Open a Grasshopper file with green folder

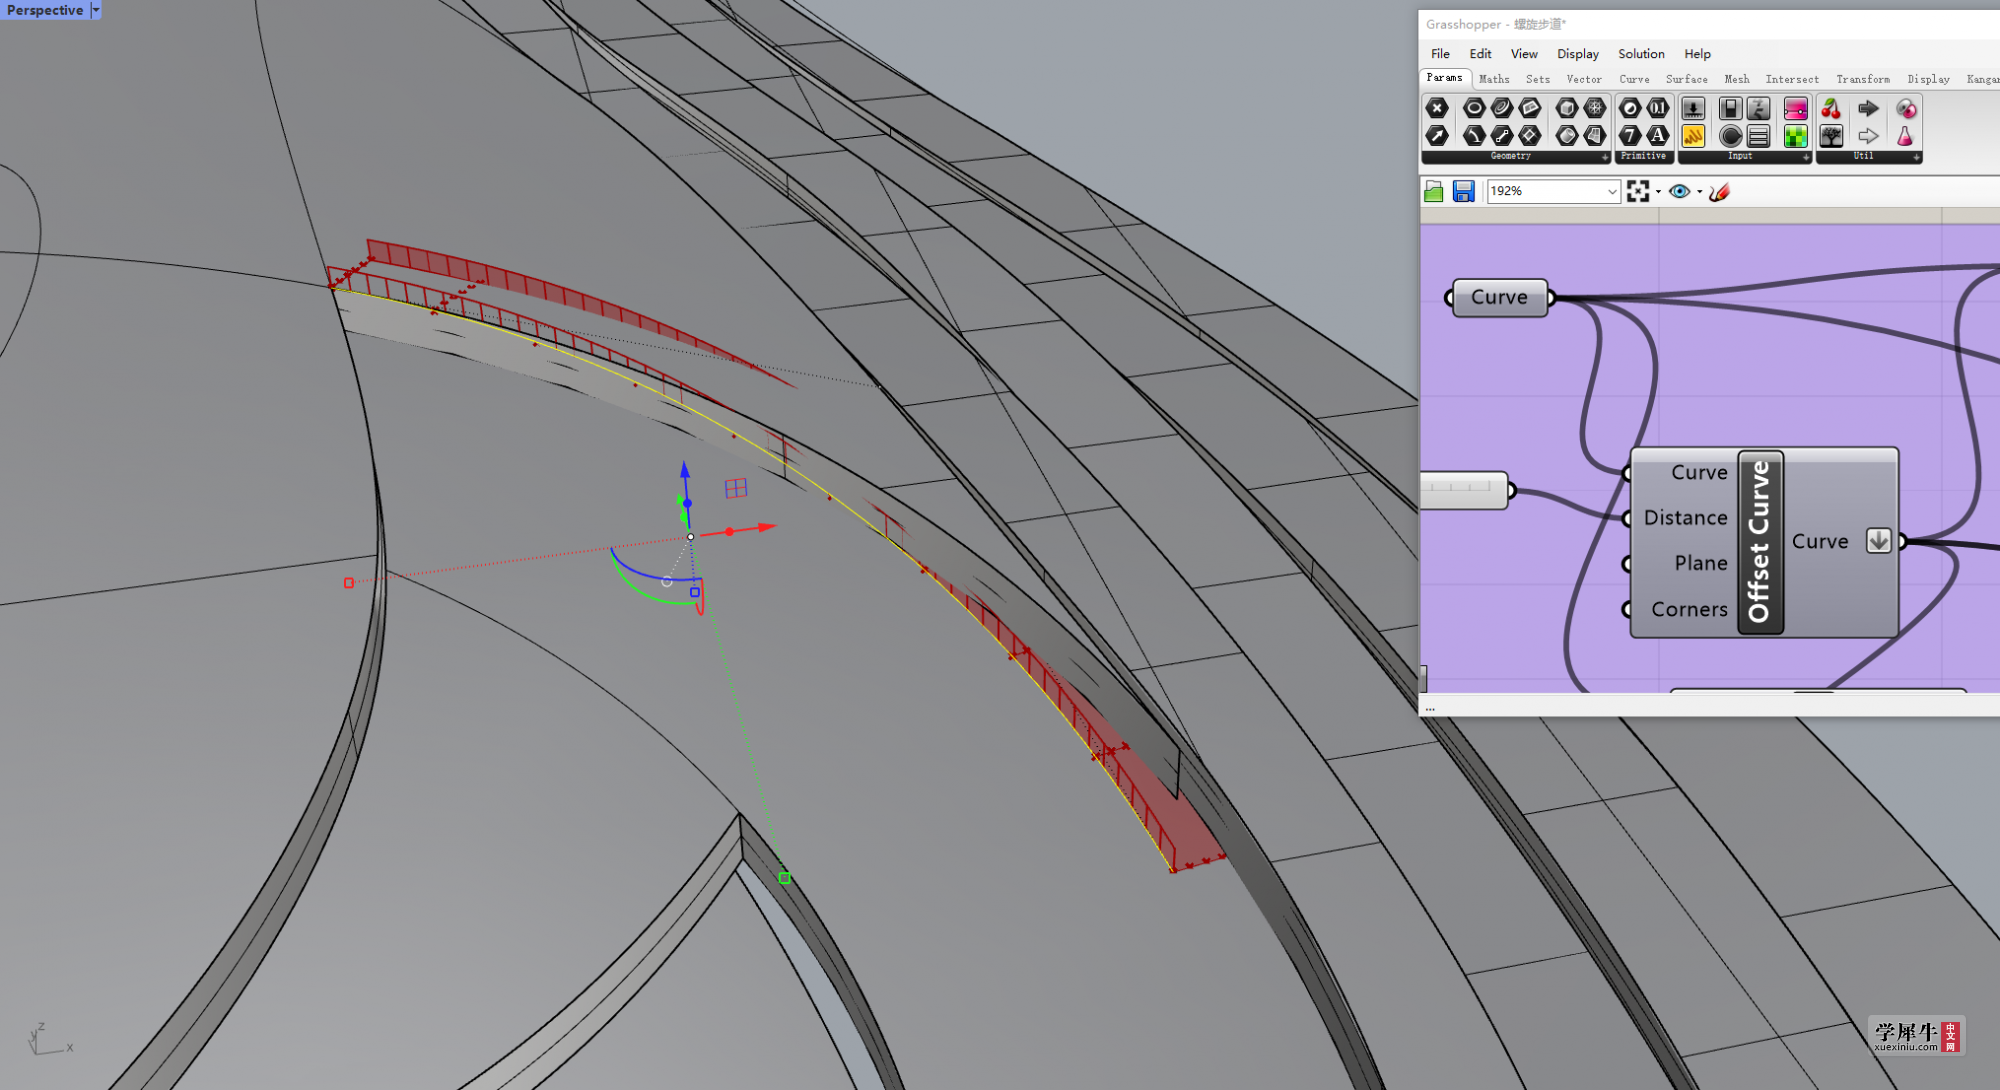pyautogui.click(x=1434, y=191)
